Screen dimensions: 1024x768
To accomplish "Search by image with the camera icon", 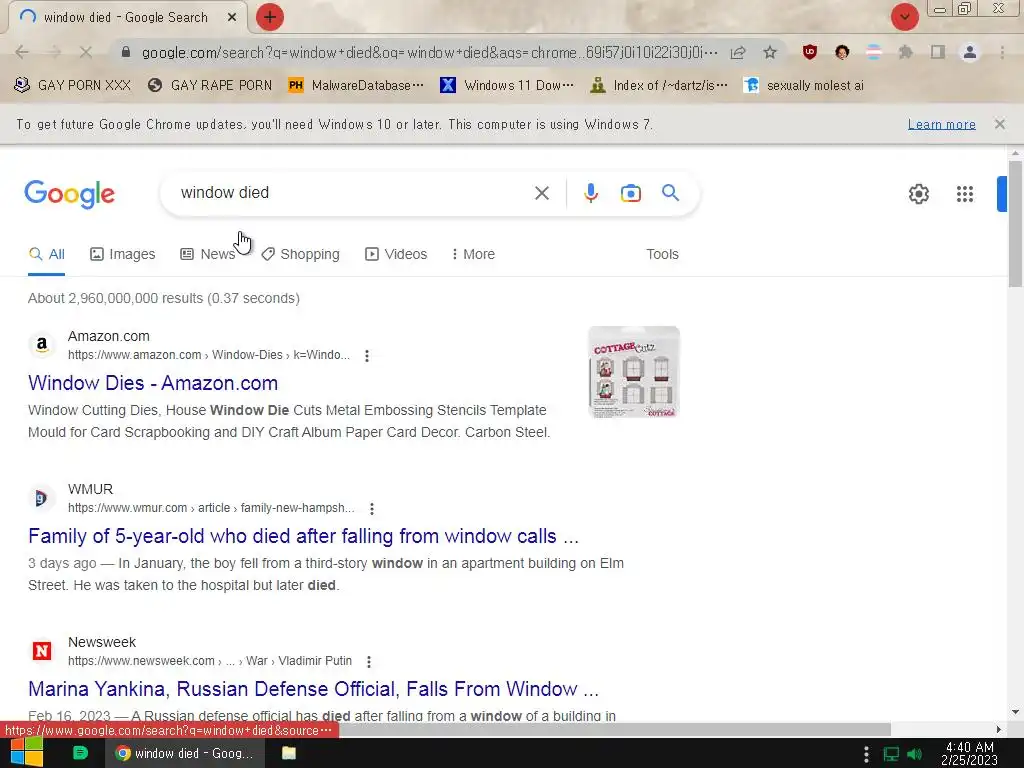I will coord(630,193).
